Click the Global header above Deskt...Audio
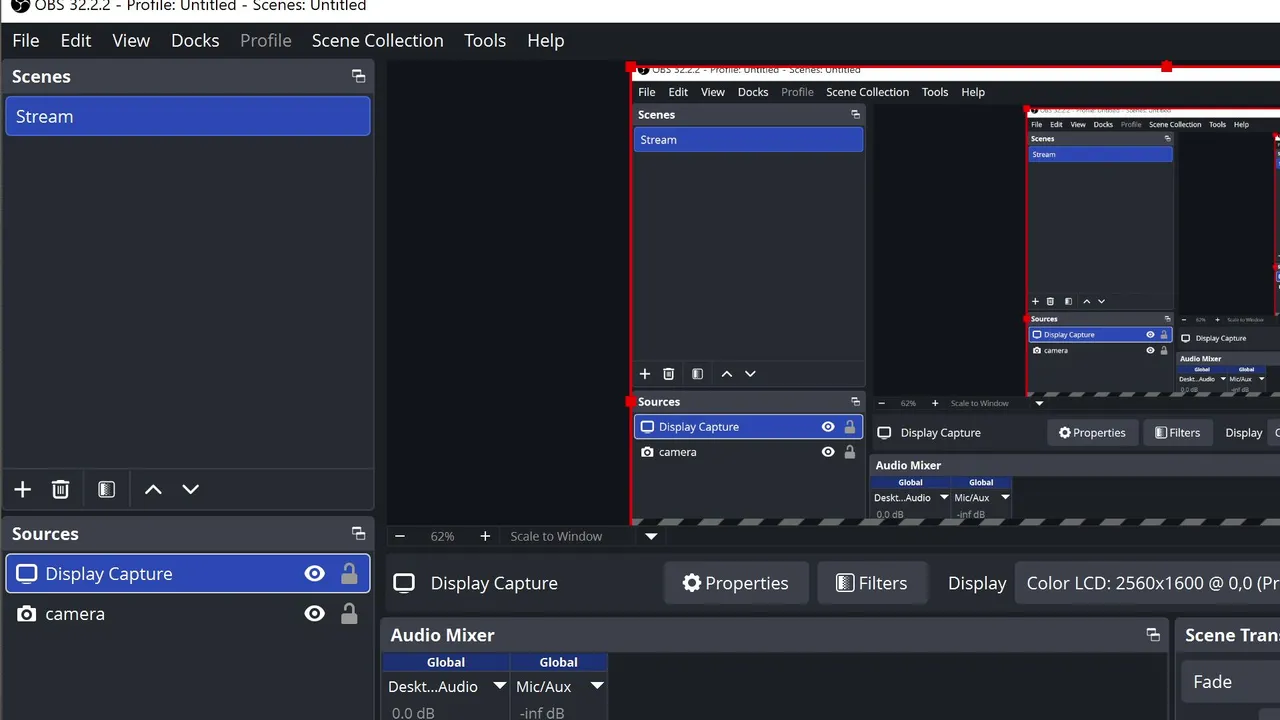Screen dimensions: 1280x720 pyautogui.click(x=446, y=662)
